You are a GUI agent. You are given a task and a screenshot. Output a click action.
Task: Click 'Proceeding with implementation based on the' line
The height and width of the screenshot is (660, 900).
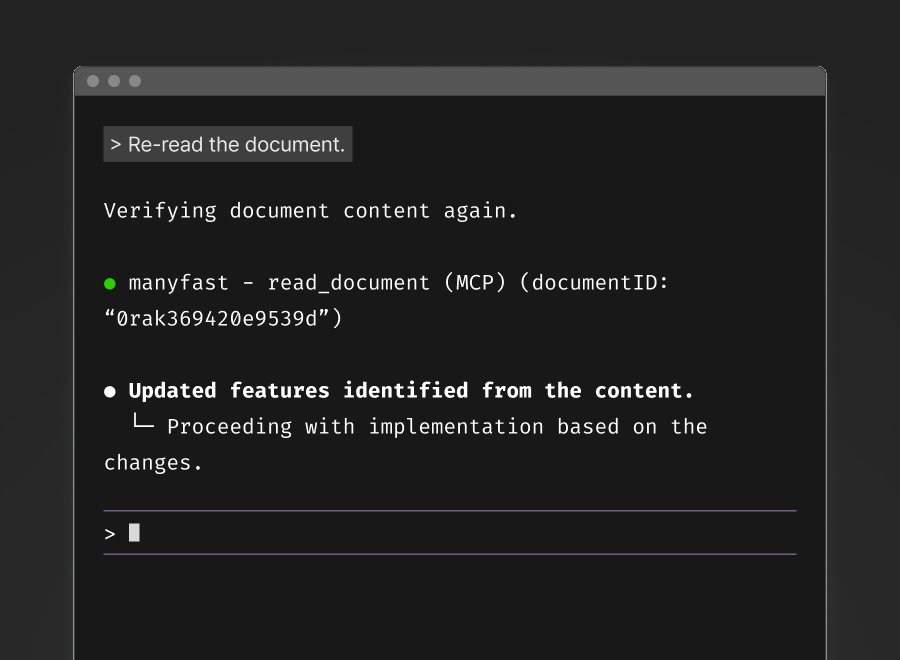click(437, 427)
